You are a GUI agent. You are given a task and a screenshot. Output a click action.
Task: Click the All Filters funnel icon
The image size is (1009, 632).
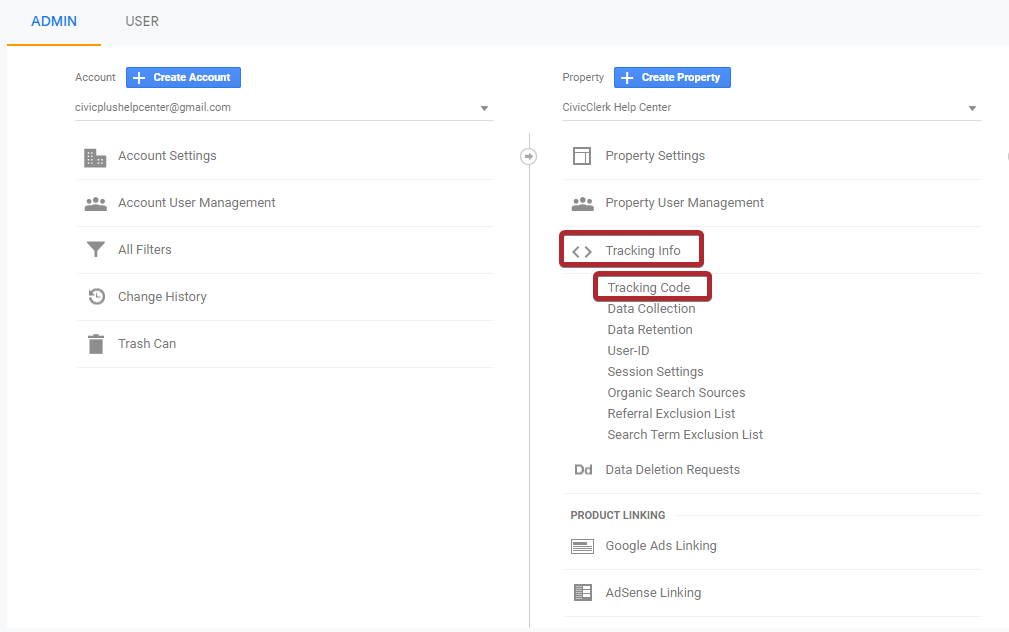pyautogui.click(x=96, y=250)
